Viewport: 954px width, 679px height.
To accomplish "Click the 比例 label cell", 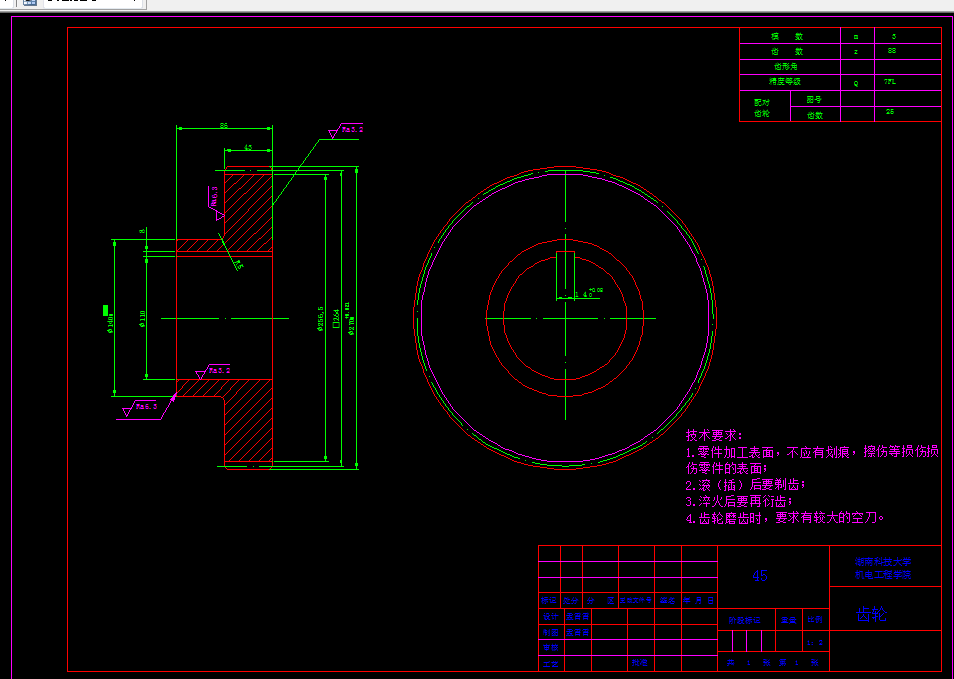I will pos(815,620).
